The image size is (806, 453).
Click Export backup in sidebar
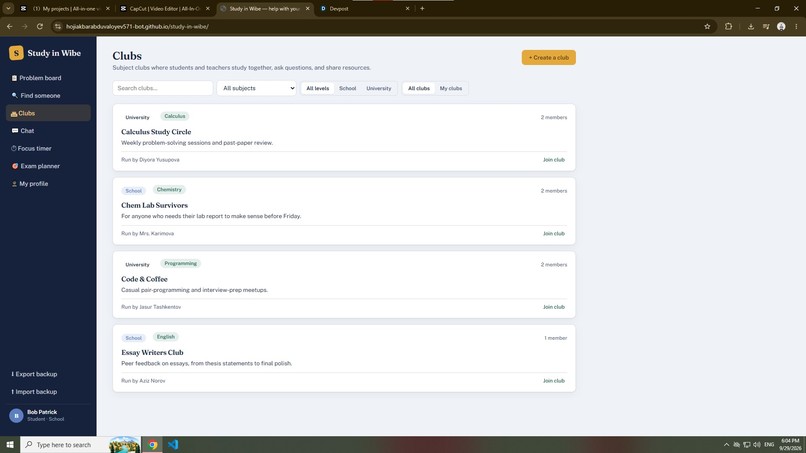click(x=48, y=374)
